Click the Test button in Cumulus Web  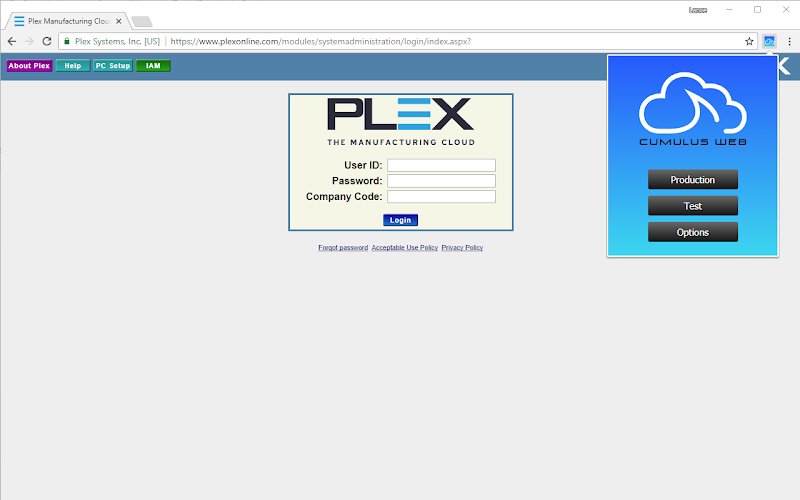click(x=693, y=206)
